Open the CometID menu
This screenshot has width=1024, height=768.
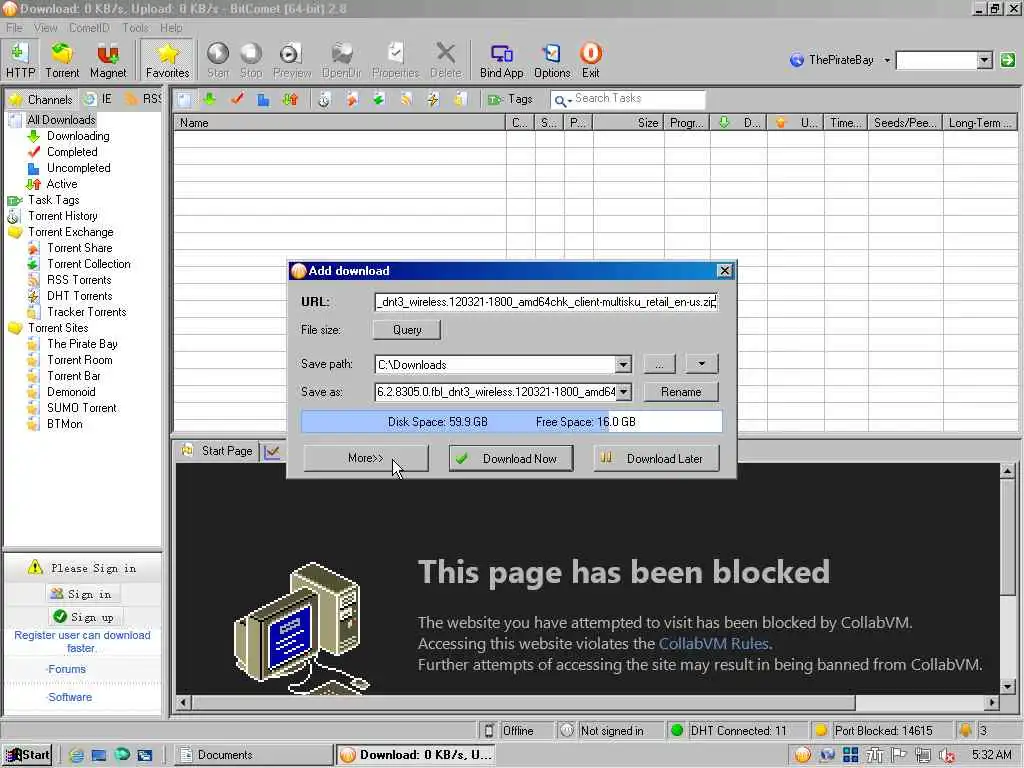pos(89,27)
